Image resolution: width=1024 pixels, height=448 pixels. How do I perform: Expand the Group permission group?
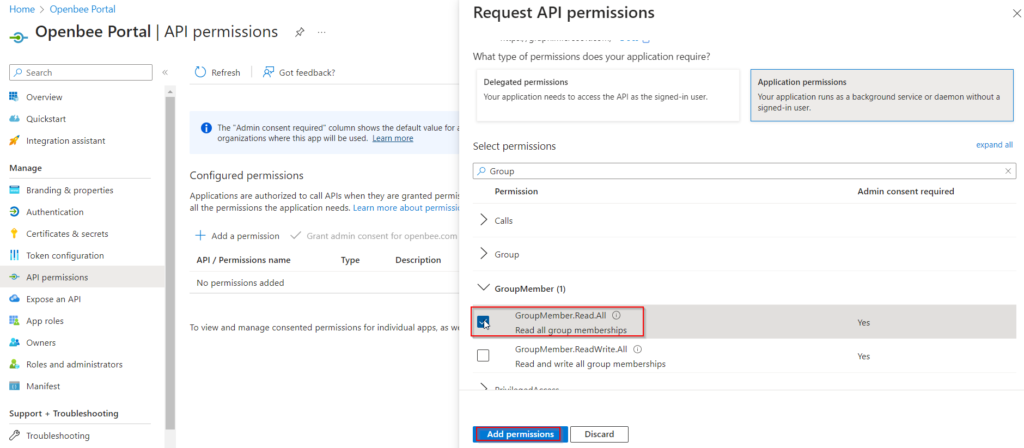pos(484,253)
